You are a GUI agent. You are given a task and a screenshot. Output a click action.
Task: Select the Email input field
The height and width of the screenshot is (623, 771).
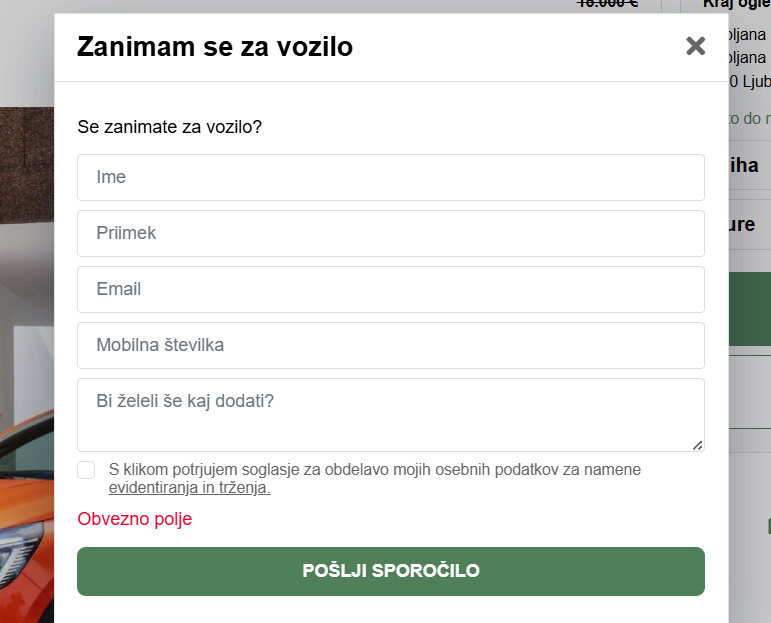(x=391, y=289)
